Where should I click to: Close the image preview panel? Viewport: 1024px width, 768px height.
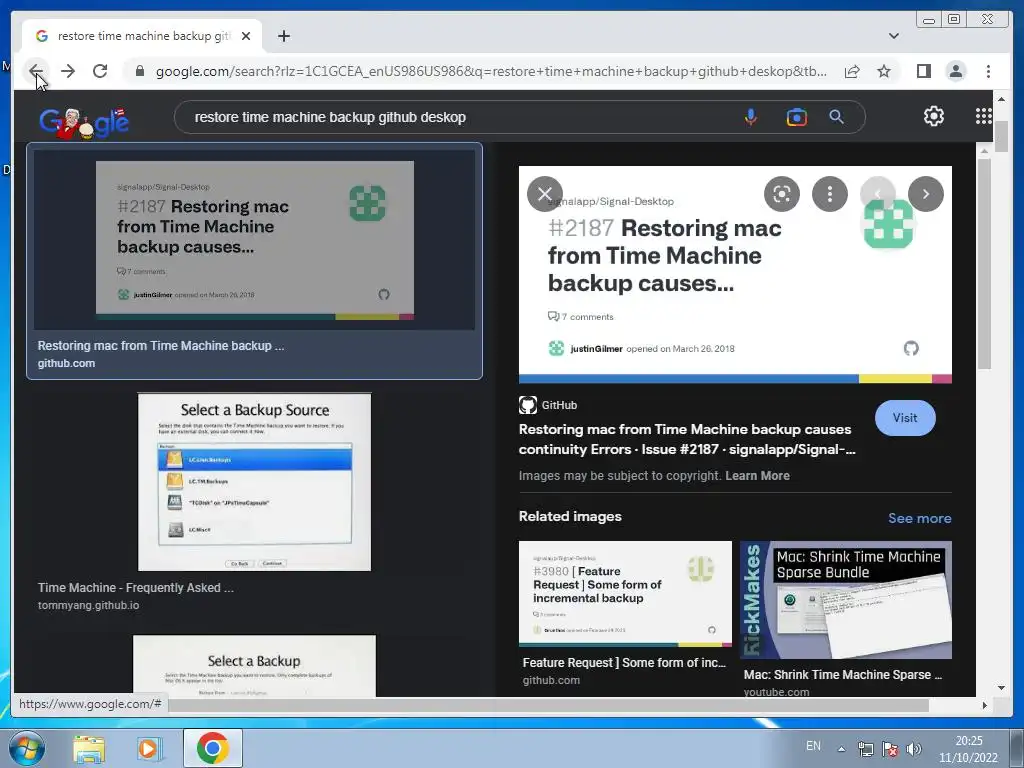tap(545, 194)
